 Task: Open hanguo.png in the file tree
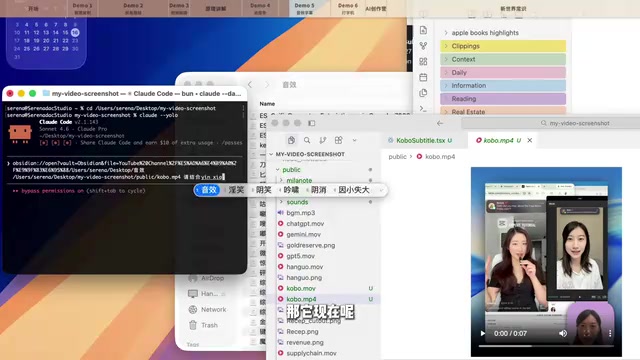(x=304, y=278)
